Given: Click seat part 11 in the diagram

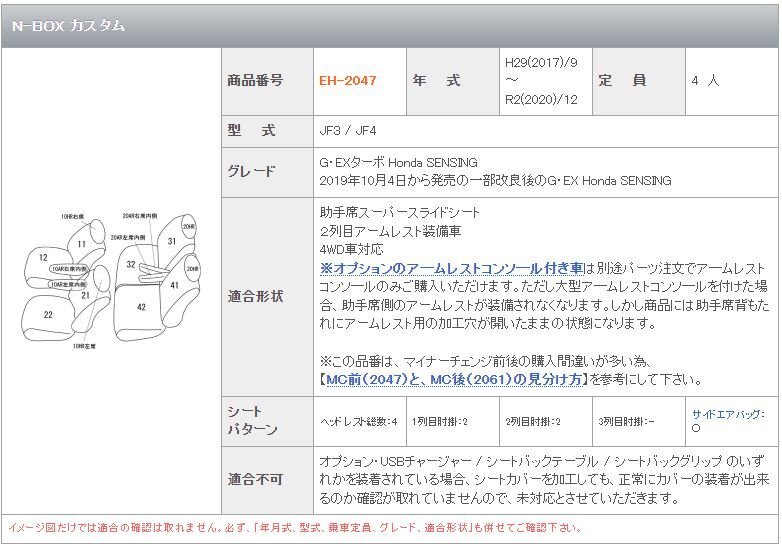Looking at the screenshot, I should [x=81, y=244].
